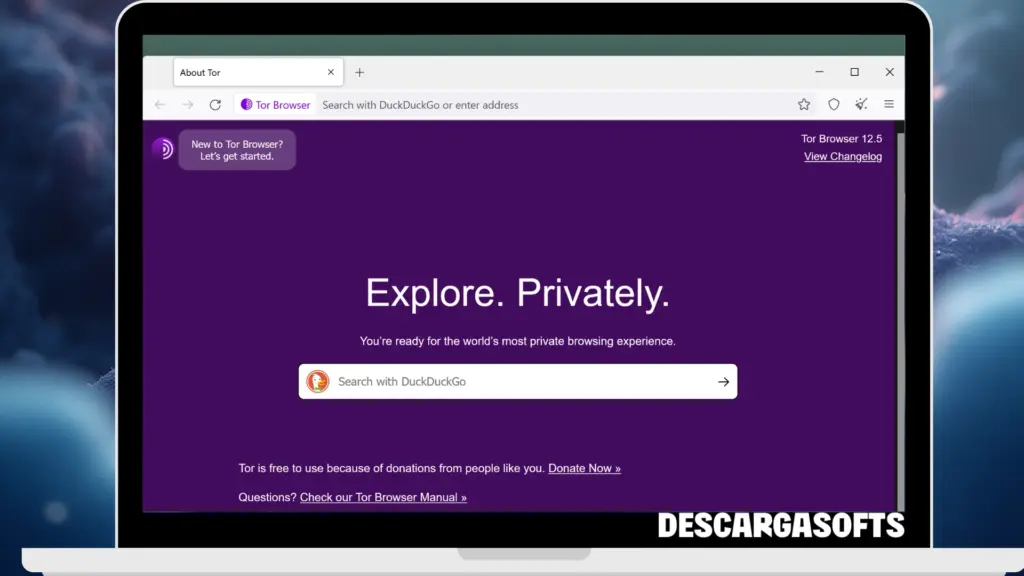Open the application hamburger menu
The height and width of the screenshot is (576, 1024).
tap(889, 104)
